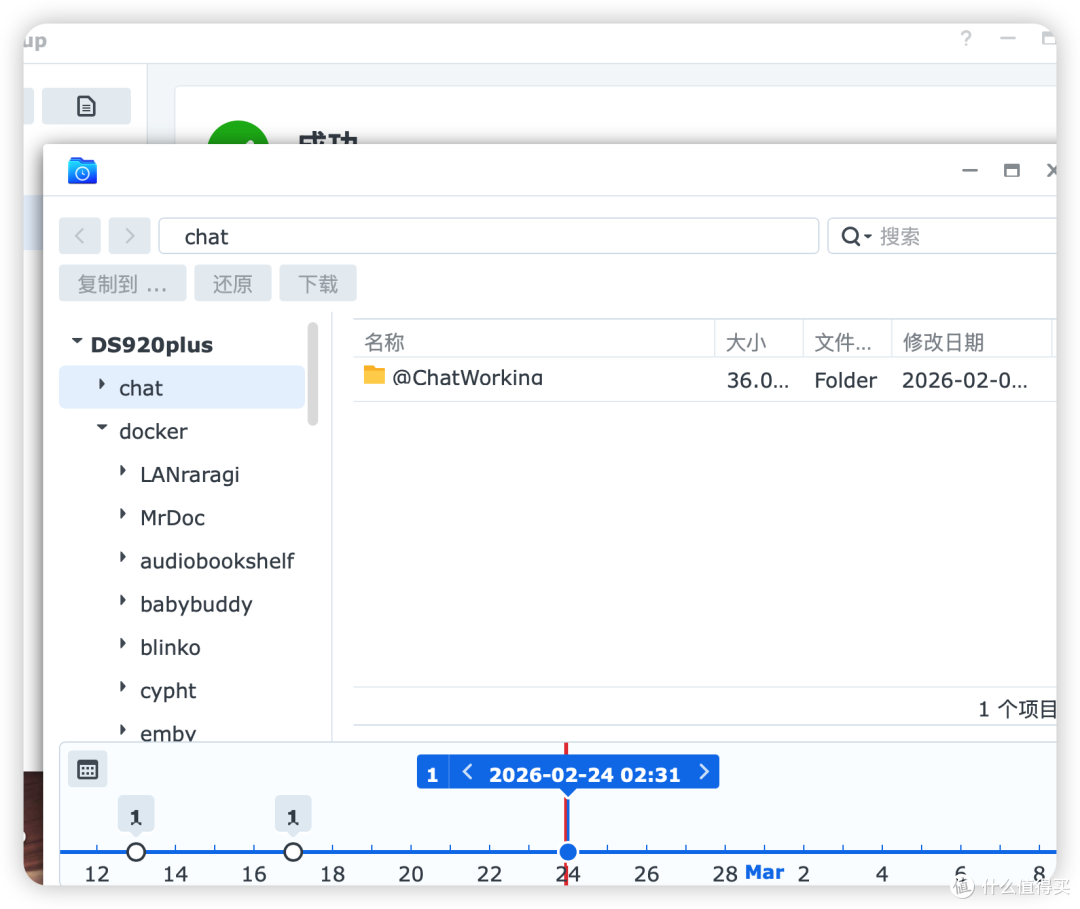Image resolution: width=1080 pixels, height=909 pixels.
Task: Click the chat path address field
Action: [x=488, y=236]
